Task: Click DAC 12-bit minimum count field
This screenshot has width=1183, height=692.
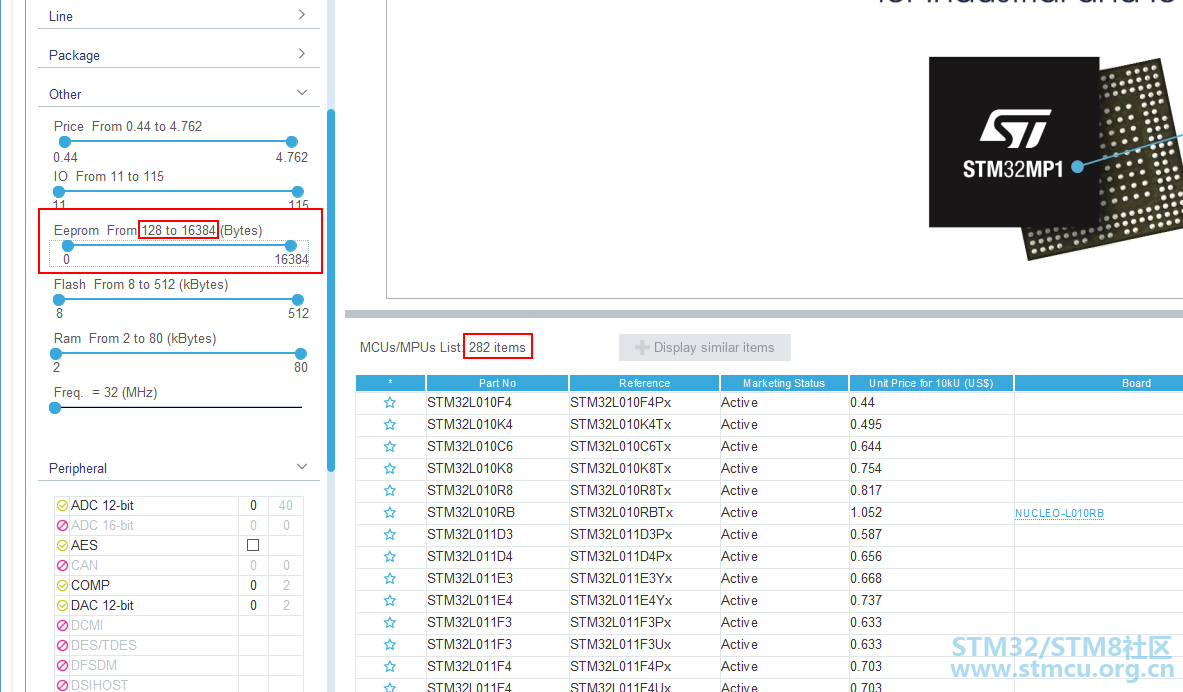Action: [254, 605]
